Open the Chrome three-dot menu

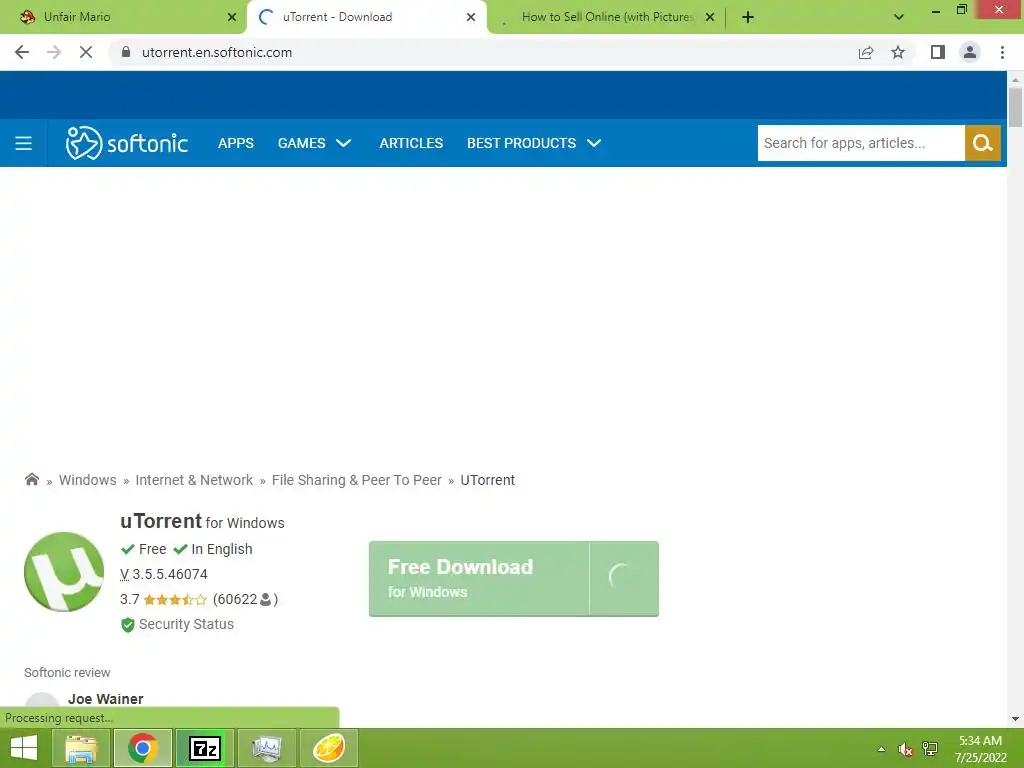[x=1002, y=52]
